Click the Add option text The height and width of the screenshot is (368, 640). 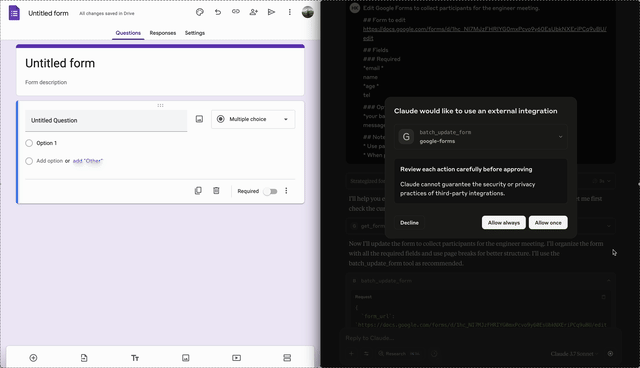tap(49, 161)
